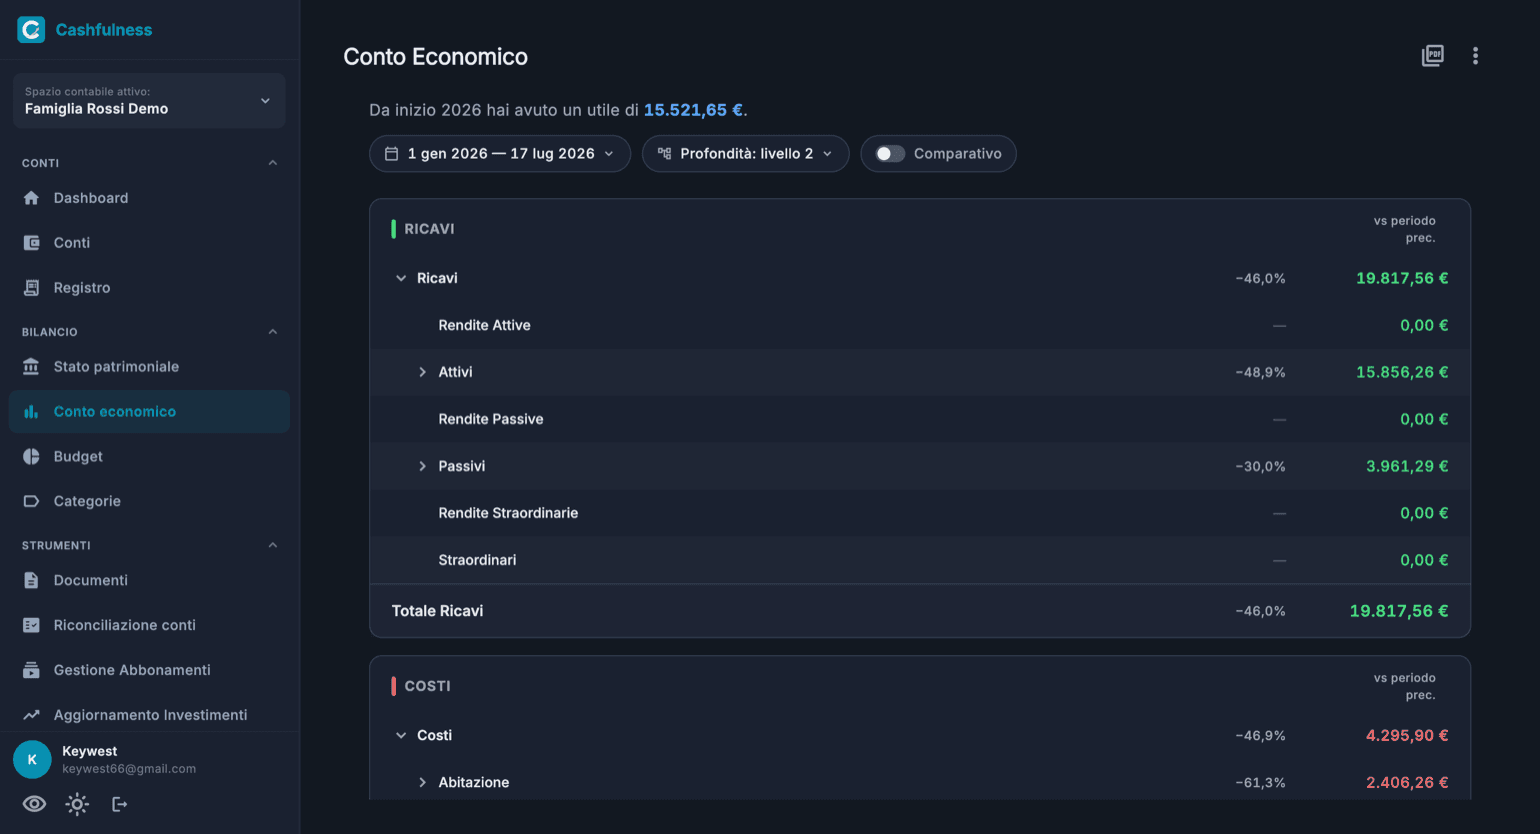Collapse the CONTI sidebar section

click(x=273, y=163)
